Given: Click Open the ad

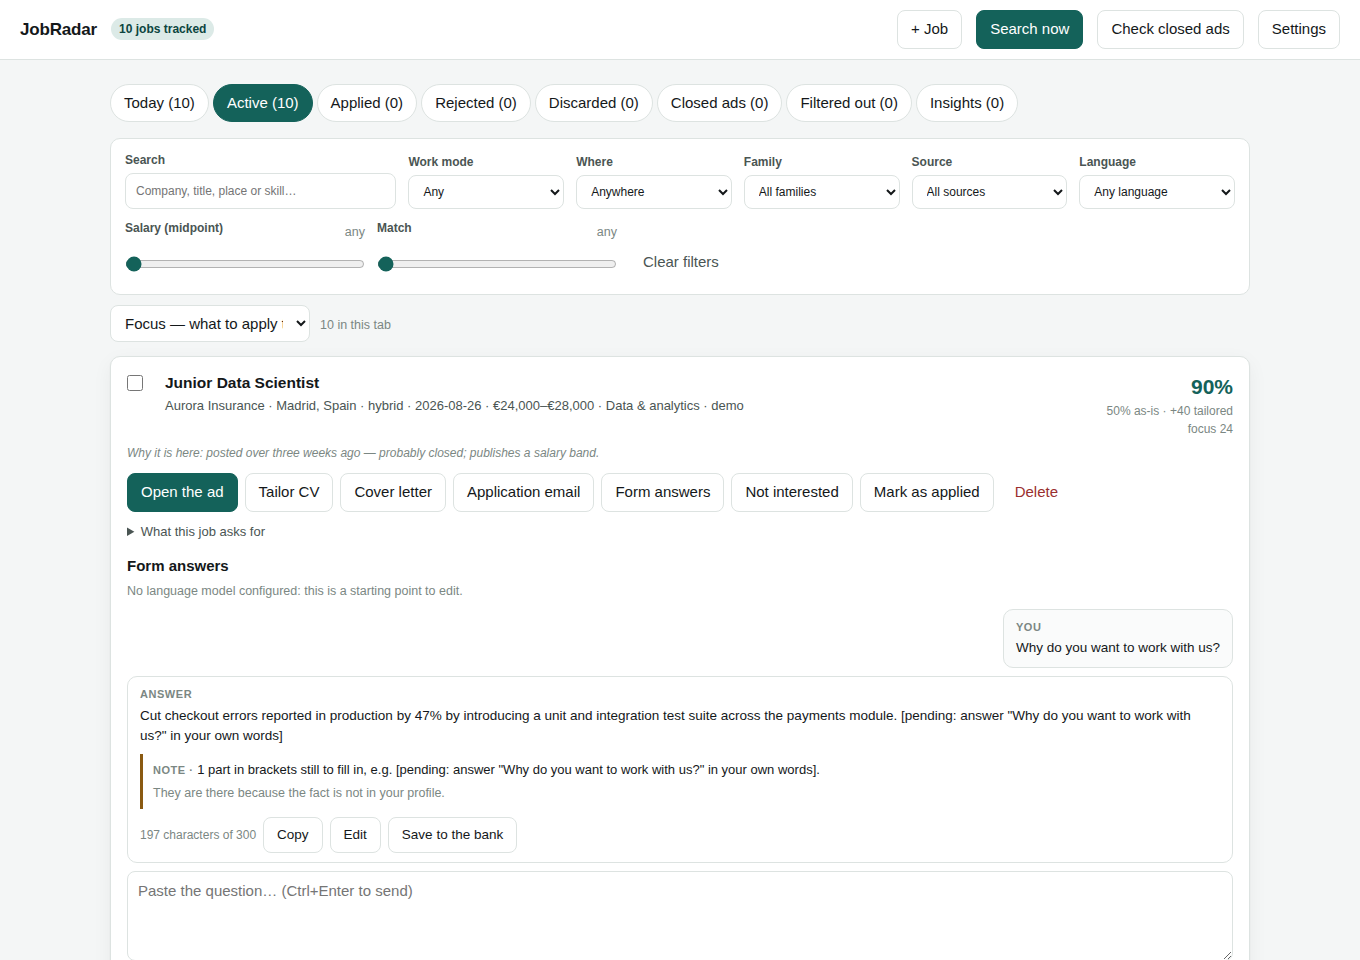Looking at the screenshot, I should pos(182,492).
